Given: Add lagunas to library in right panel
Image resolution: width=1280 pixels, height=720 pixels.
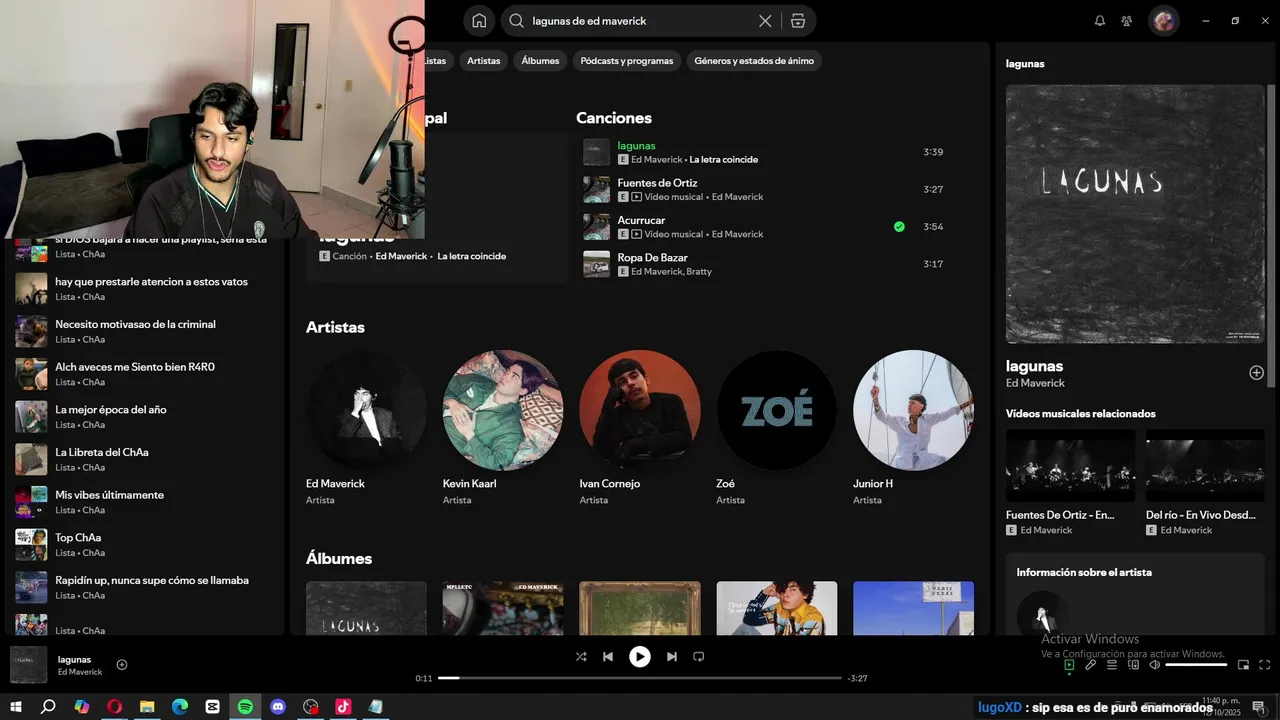Looking at the screenshot, I should [x=1256, y=373].
